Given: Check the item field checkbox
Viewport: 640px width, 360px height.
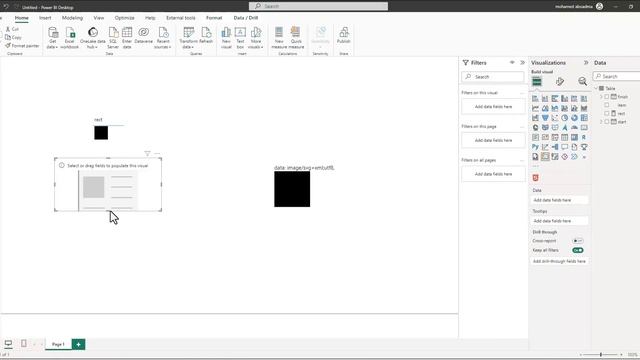Looking at the screenshot, I should point(607,105).
